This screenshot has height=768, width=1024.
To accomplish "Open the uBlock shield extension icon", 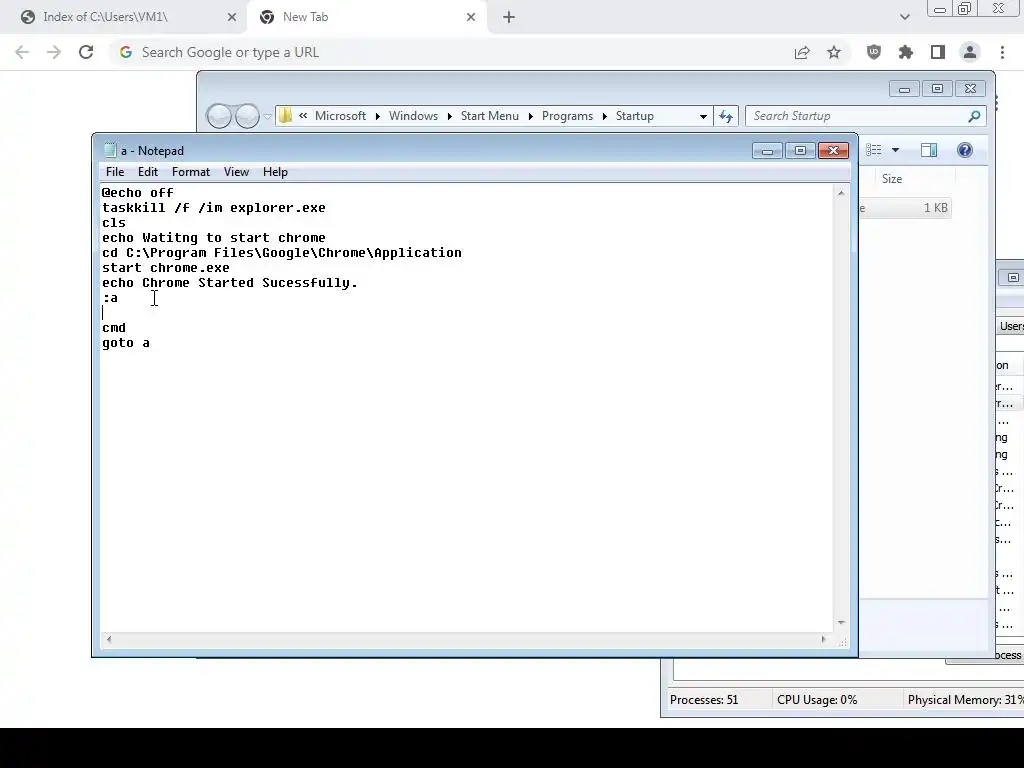I will click(x=874, y=52).
